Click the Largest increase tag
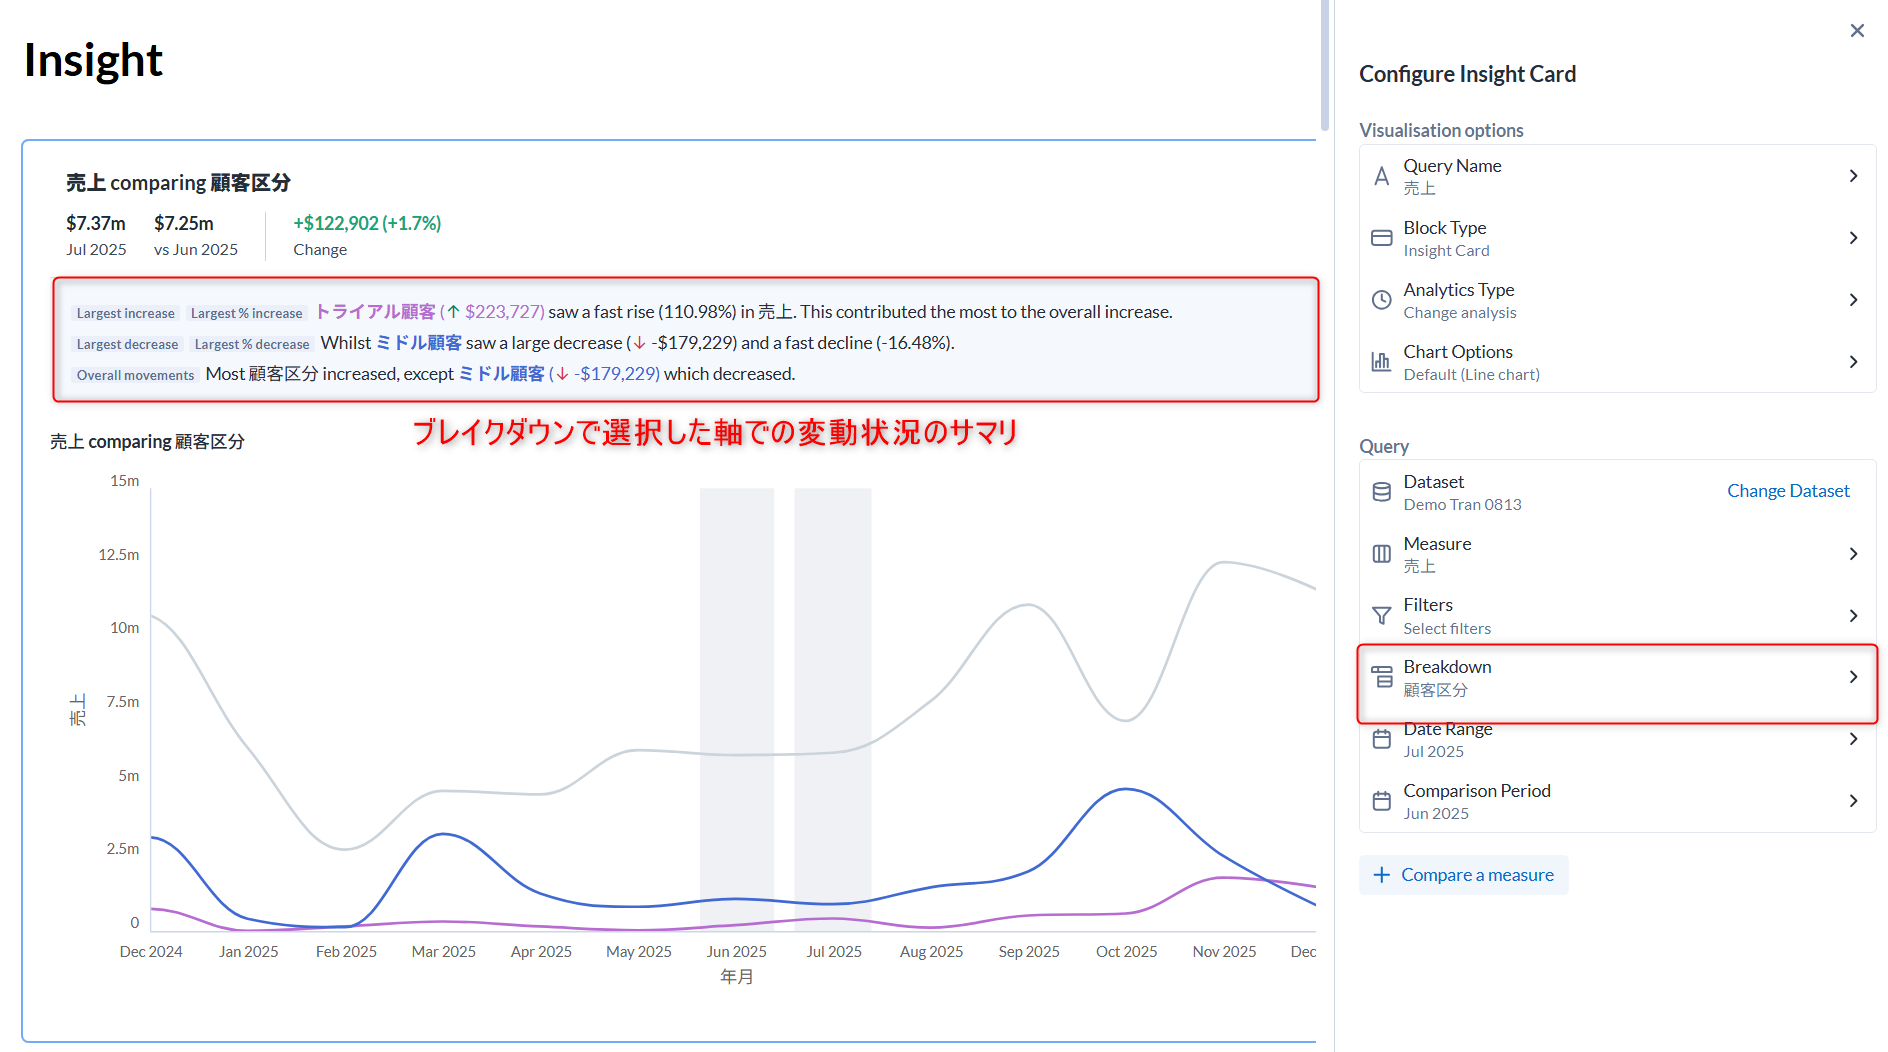 [126, 313]
